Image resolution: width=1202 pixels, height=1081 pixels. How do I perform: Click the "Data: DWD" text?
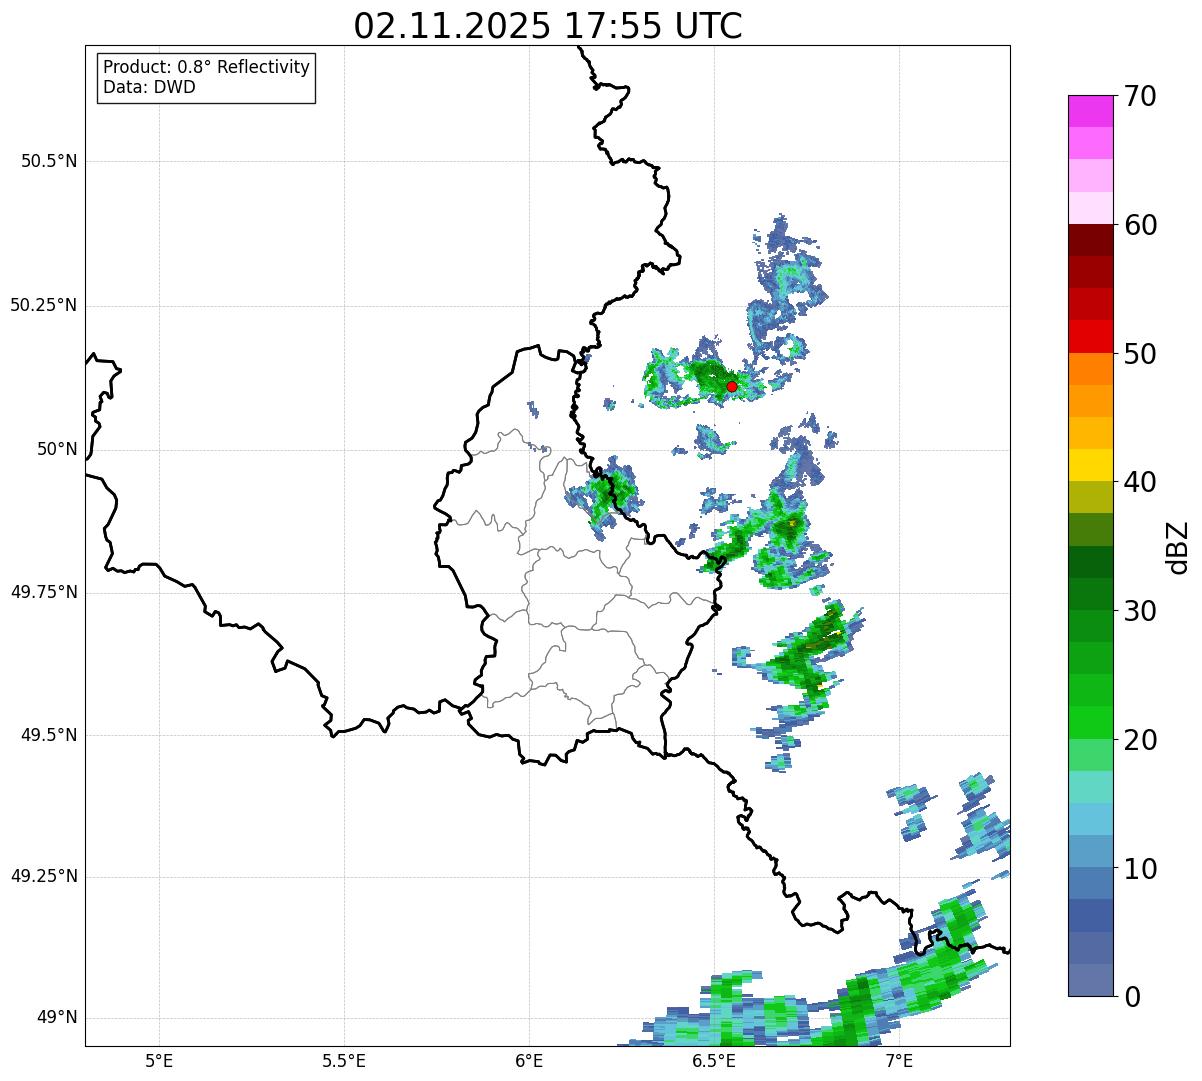pyautogui.click(x=149, y=87)
